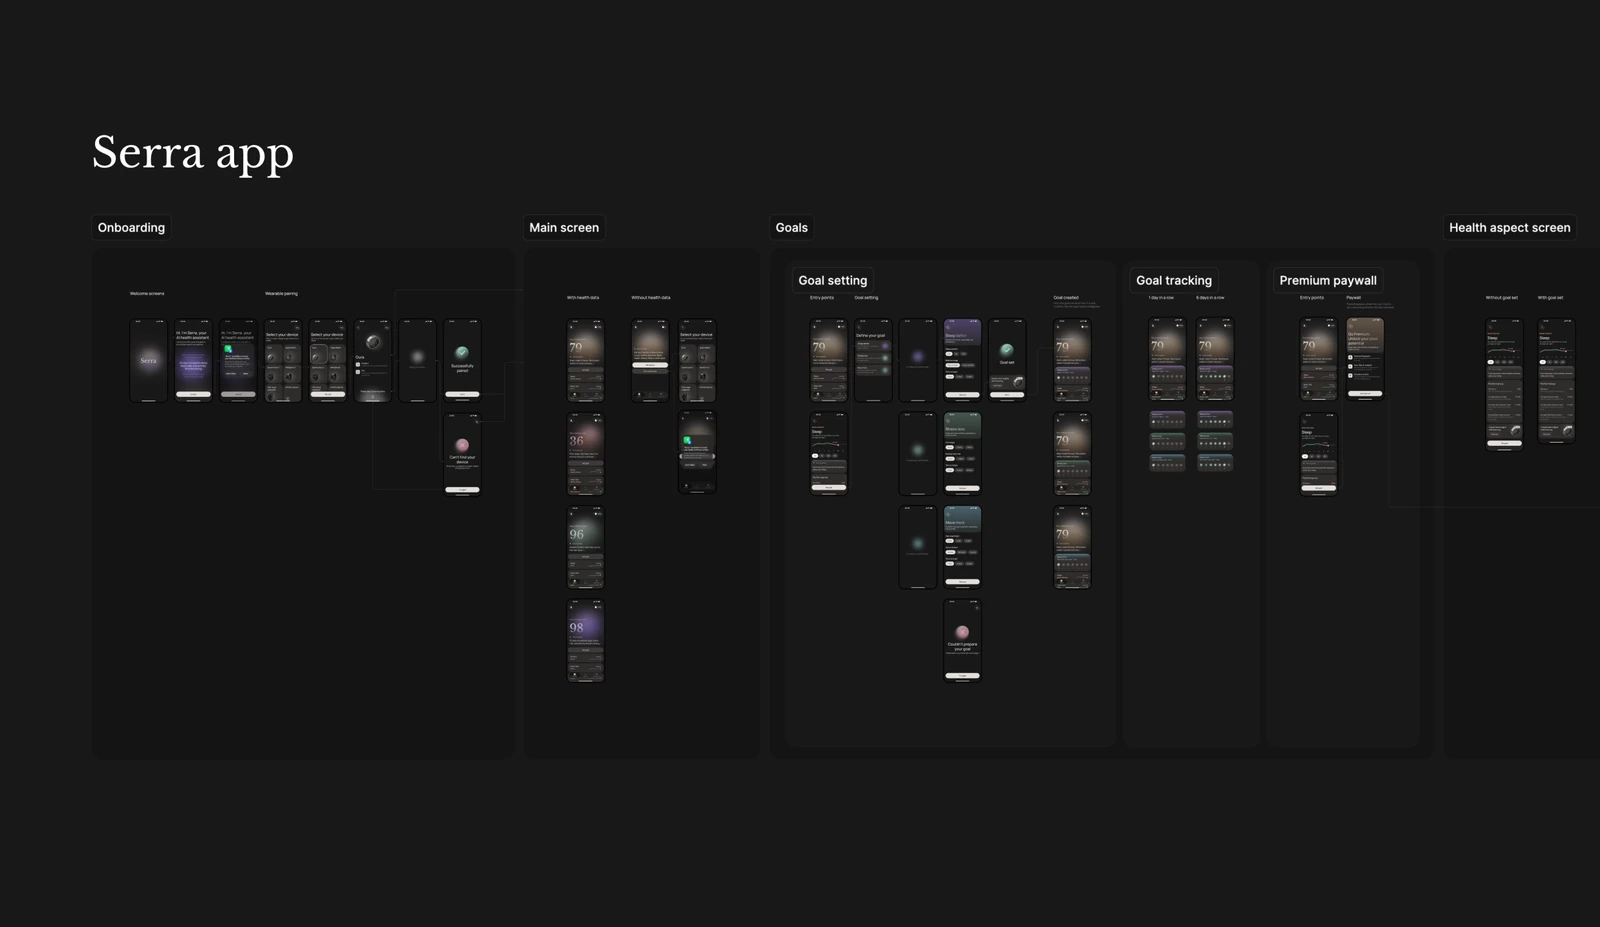Screen dimensions: 1600x927
Task: Select the 'Welcome screens' label in Onboarding
Action: coord(147,294)
